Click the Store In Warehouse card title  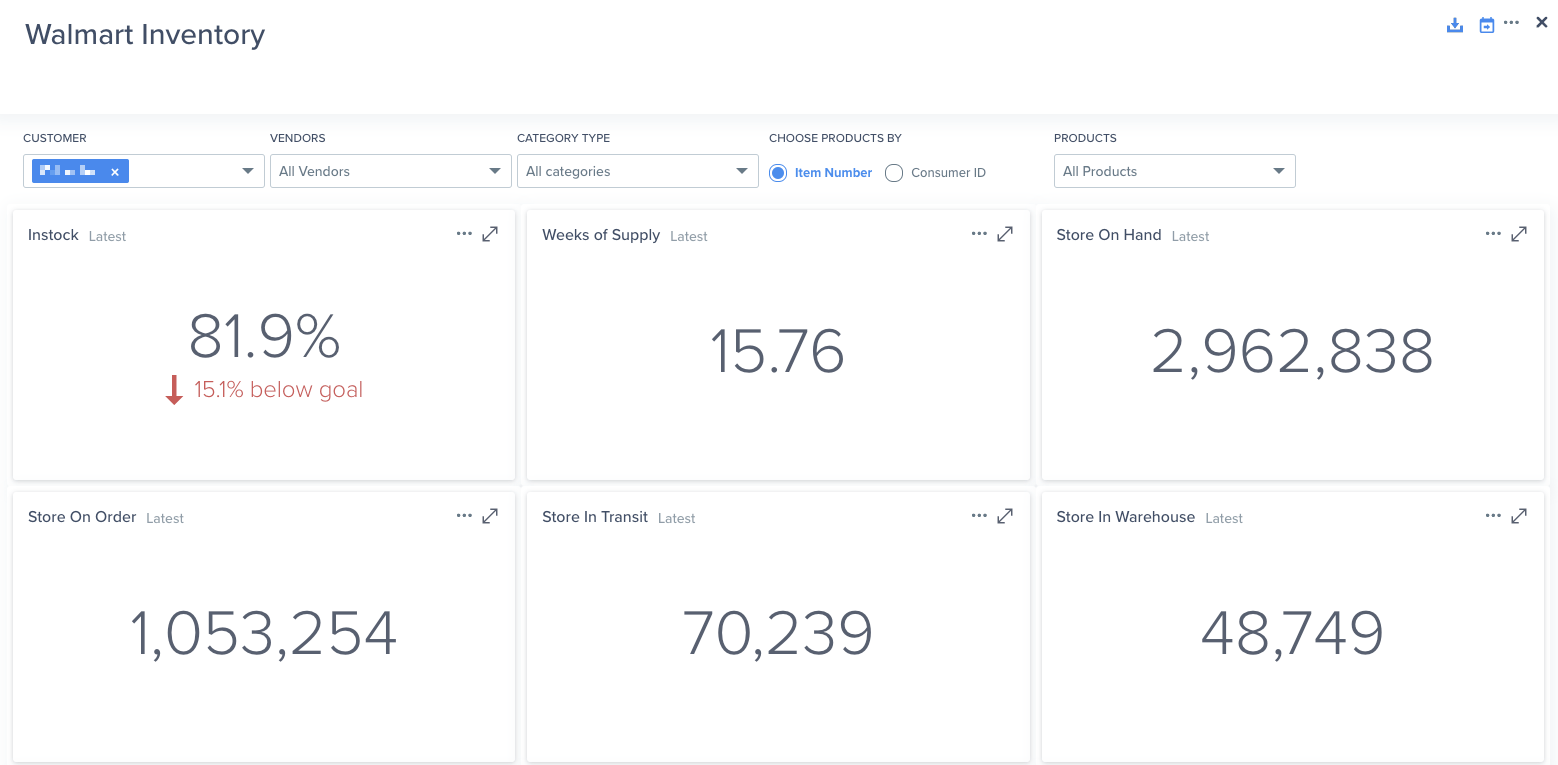[x=1126, y=517]
